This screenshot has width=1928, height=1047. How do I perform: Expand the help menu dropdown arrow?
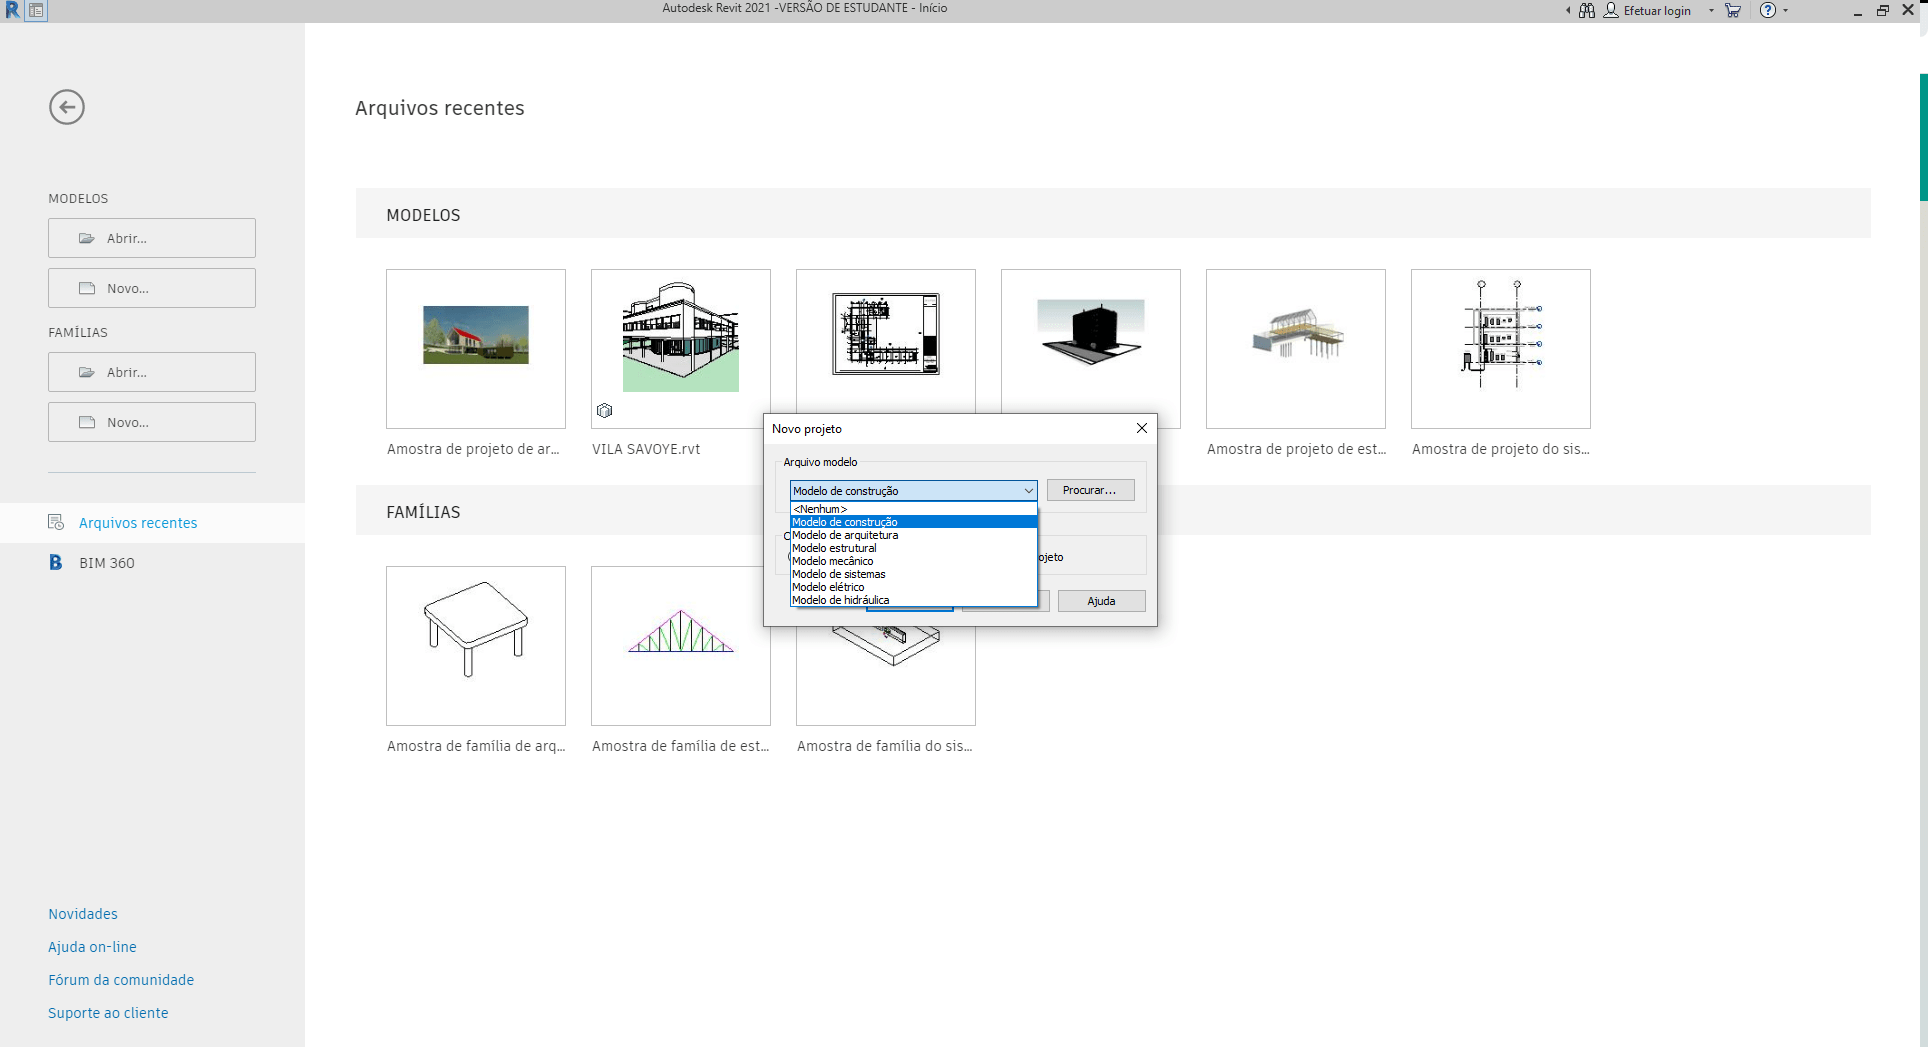(1787, 10)
